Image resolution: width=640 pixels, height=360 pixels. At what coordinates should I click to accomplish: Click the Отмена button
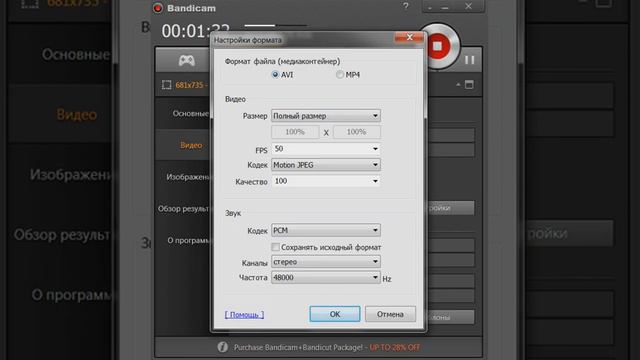[390, 314]
